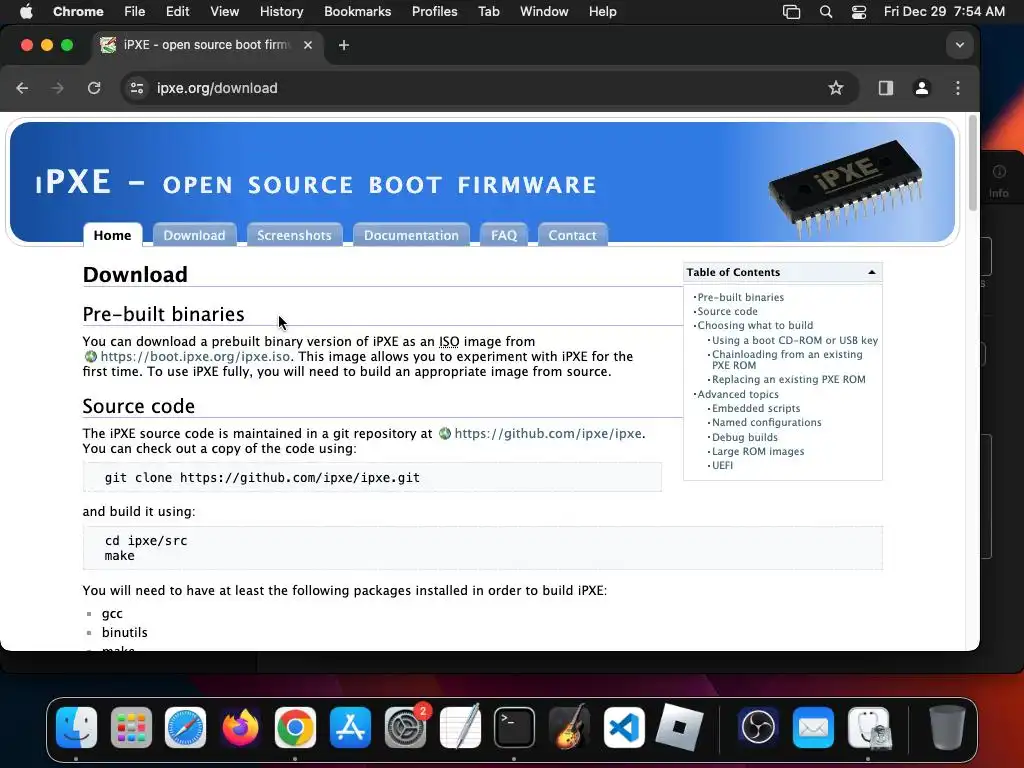The width and height of the screenshot is (1024, 768).
Task: Go to Using a boot CD-ROM or USB key
Action: point(795,340)
